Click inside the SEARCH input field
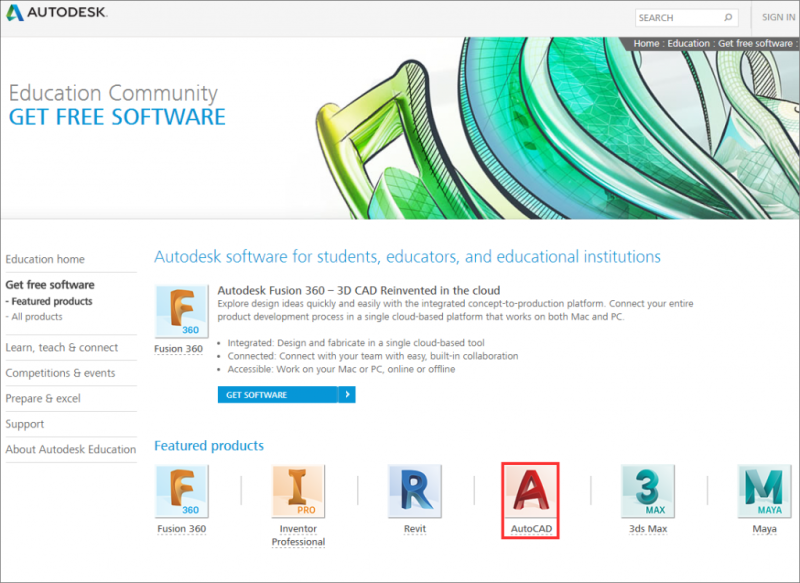The image size is (800, 583). pyautogui.click(x=675, y=17)
